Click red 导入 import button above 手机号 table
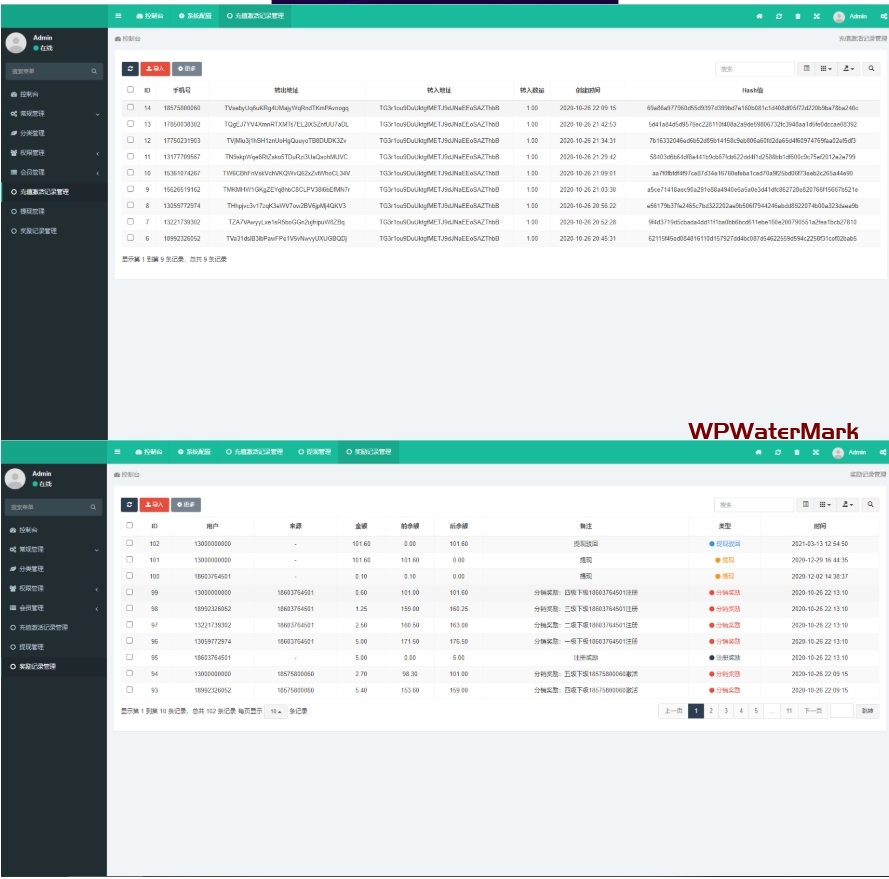This screenshot has width=889, height=879. [x=154, y=69]
